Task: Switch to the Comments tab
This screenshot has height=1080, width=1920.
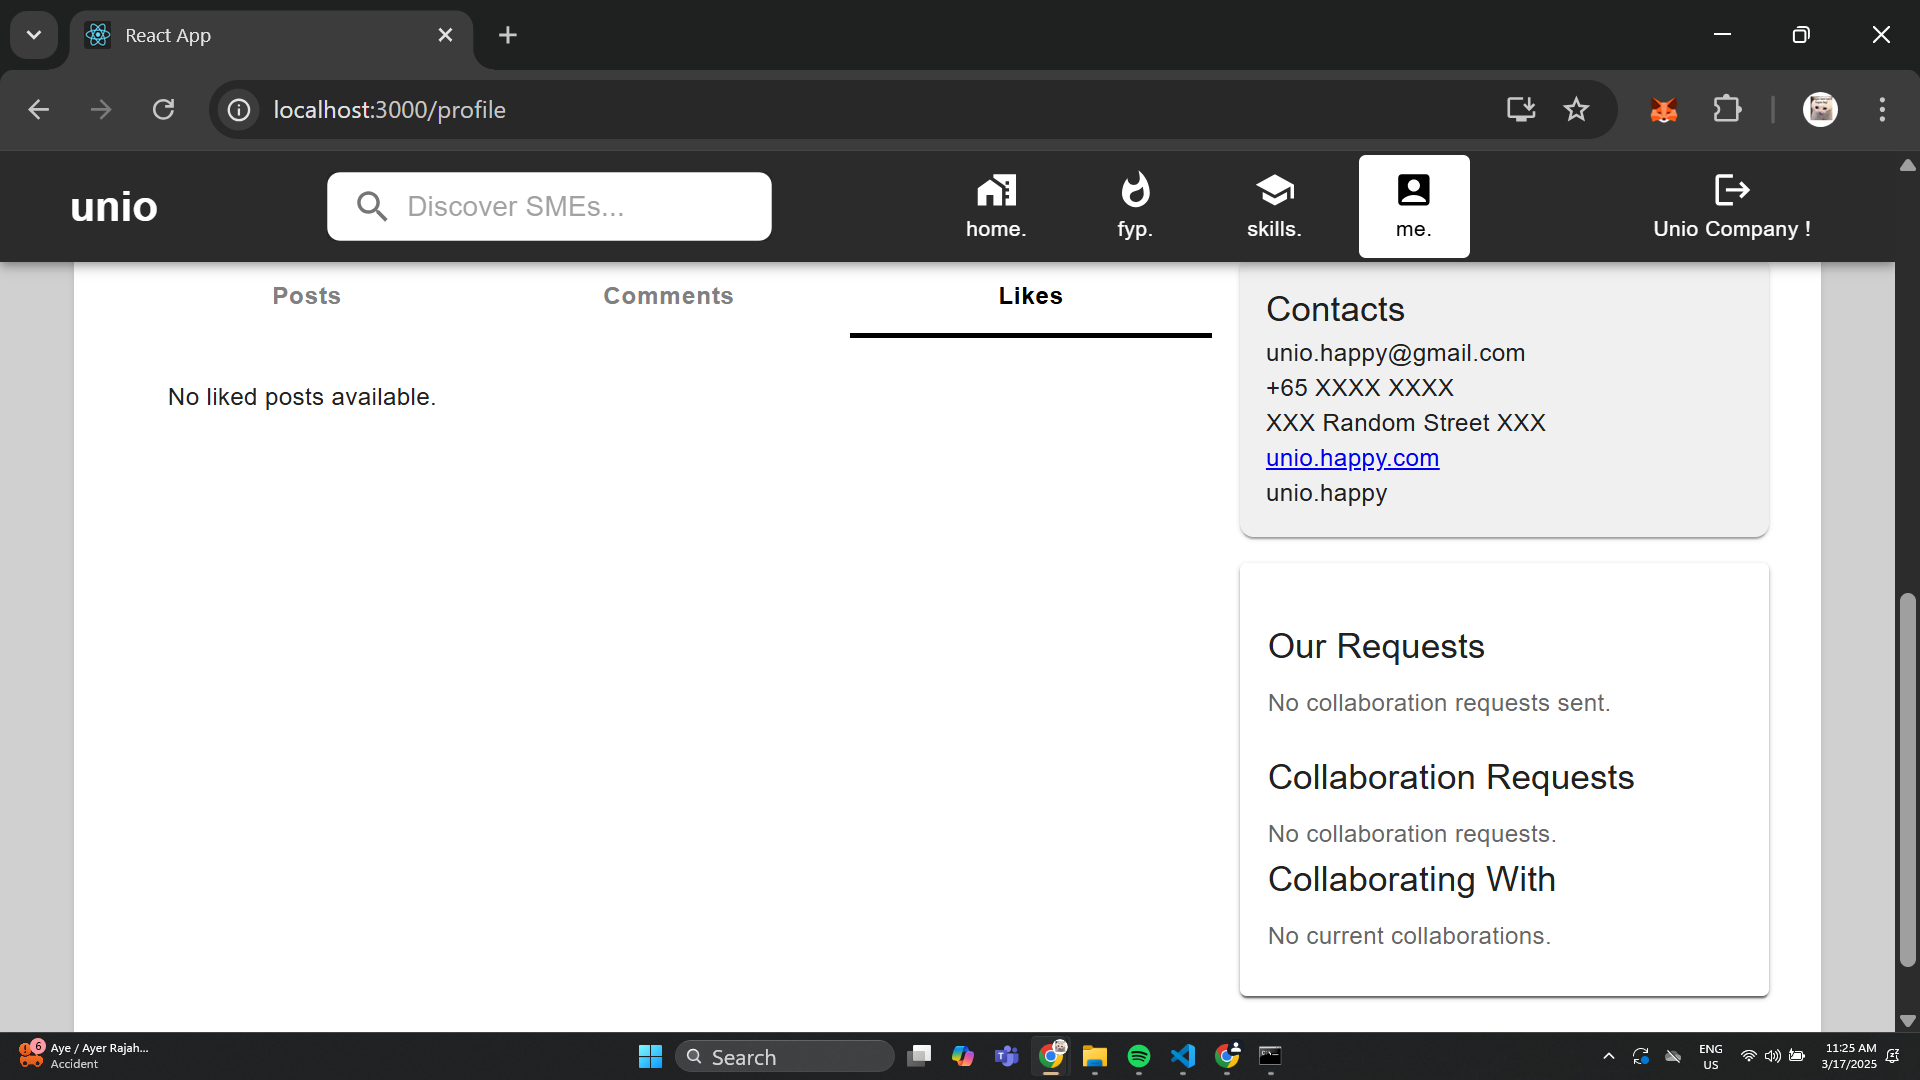Action: [668, 296]
